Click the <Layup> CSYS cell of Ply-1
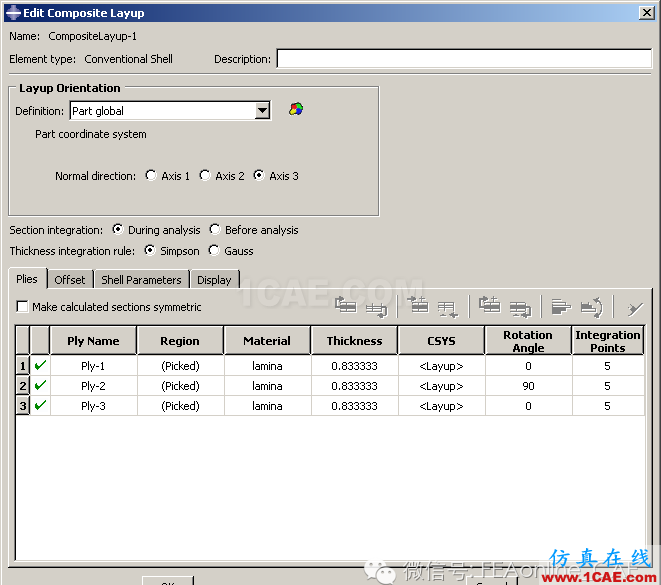Viewport: 661px width, 585px height. click(x=441, y=365)
